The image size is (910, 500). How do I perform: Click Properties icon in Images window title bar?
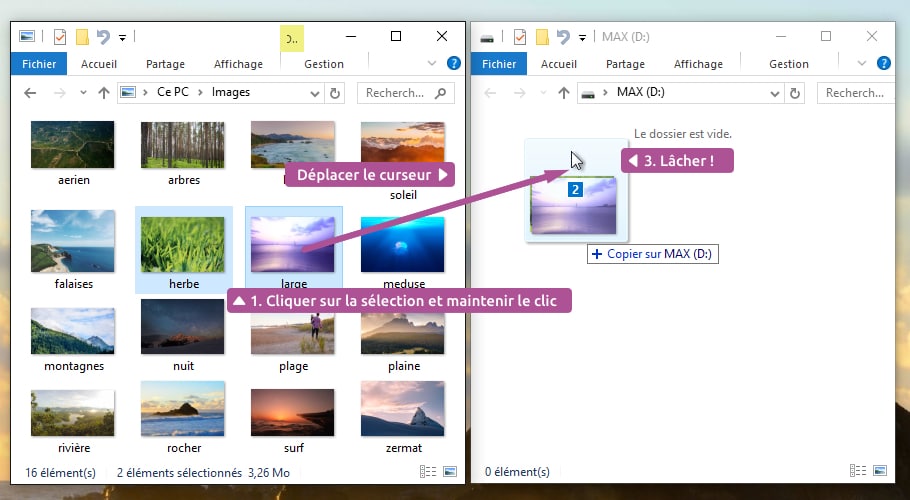(59, 37)
